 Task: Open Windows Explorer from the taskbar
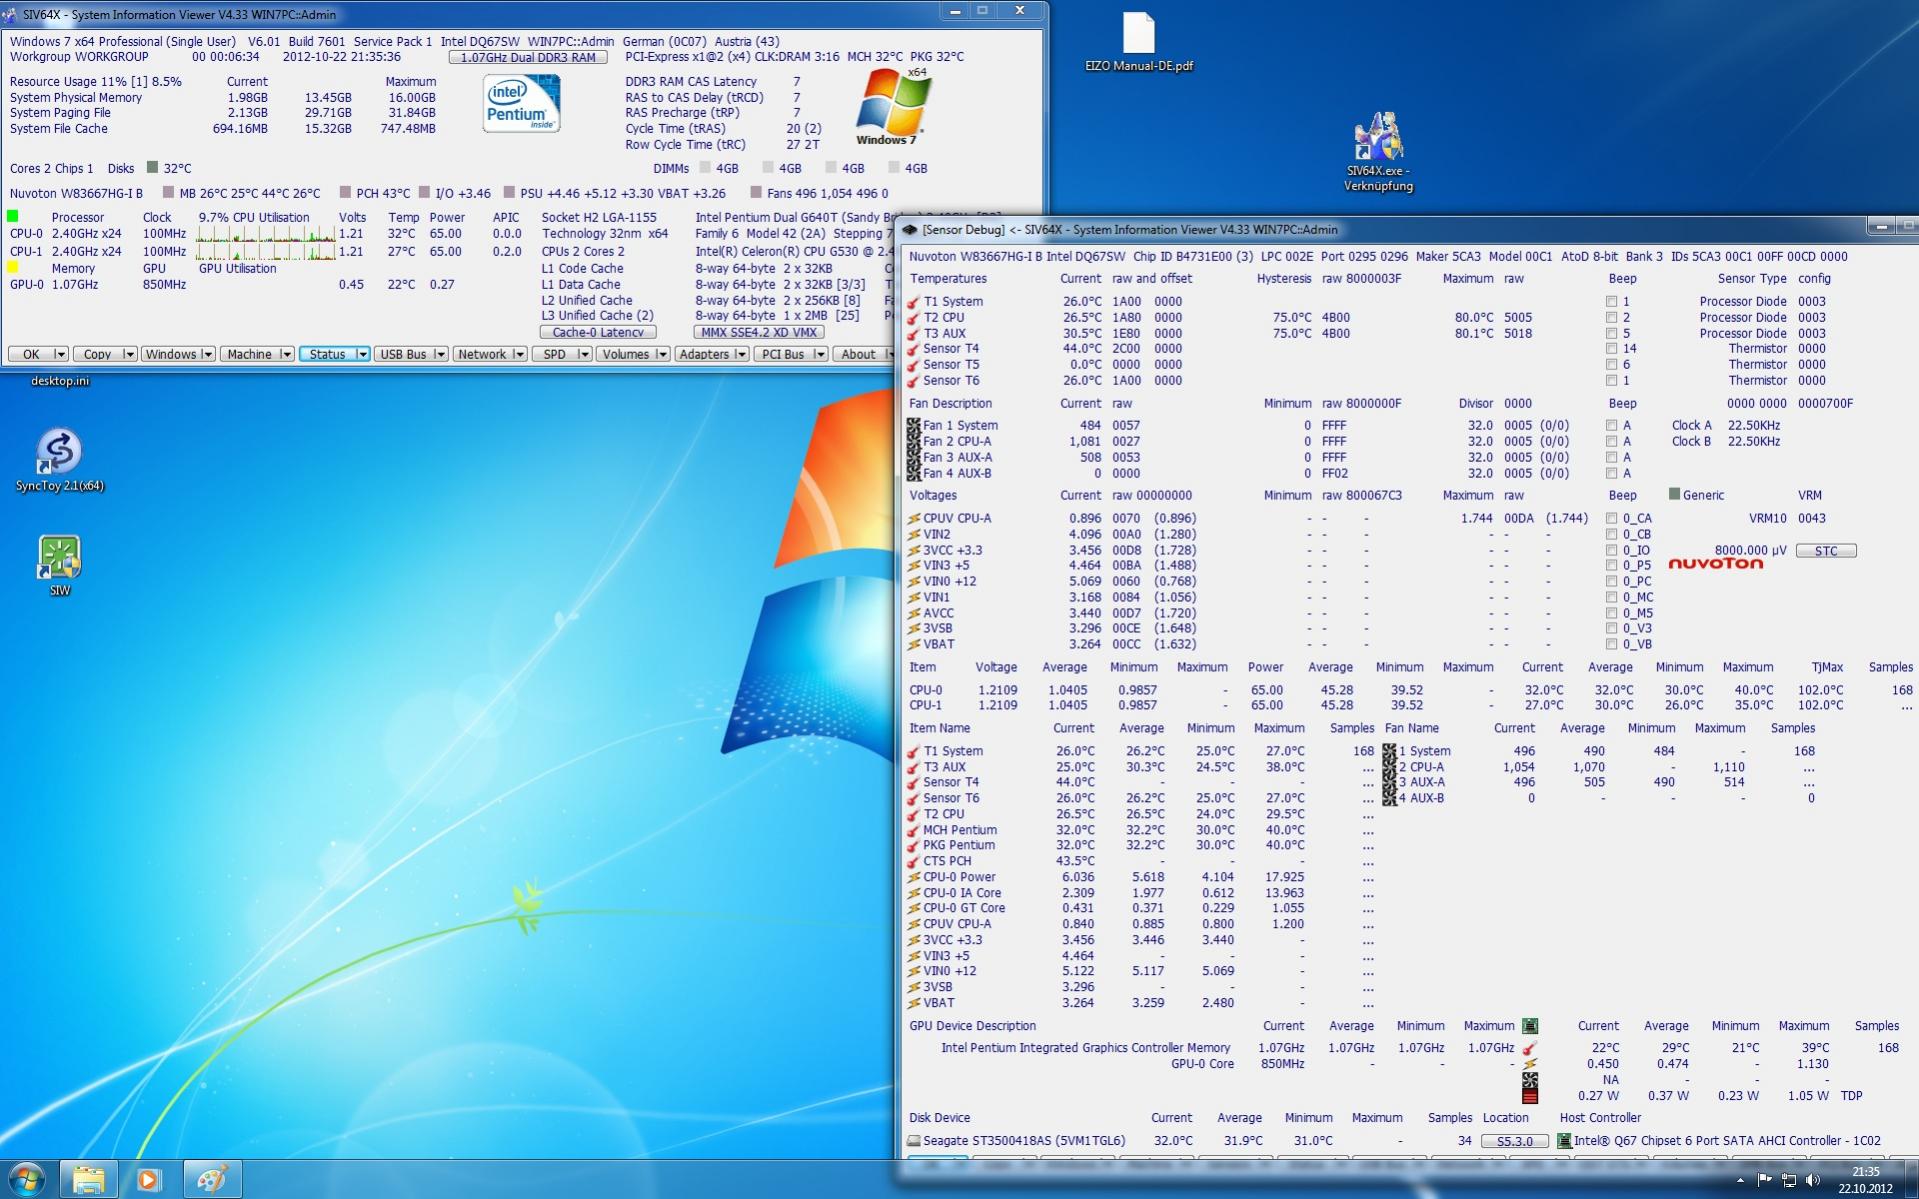point(89,1180)
